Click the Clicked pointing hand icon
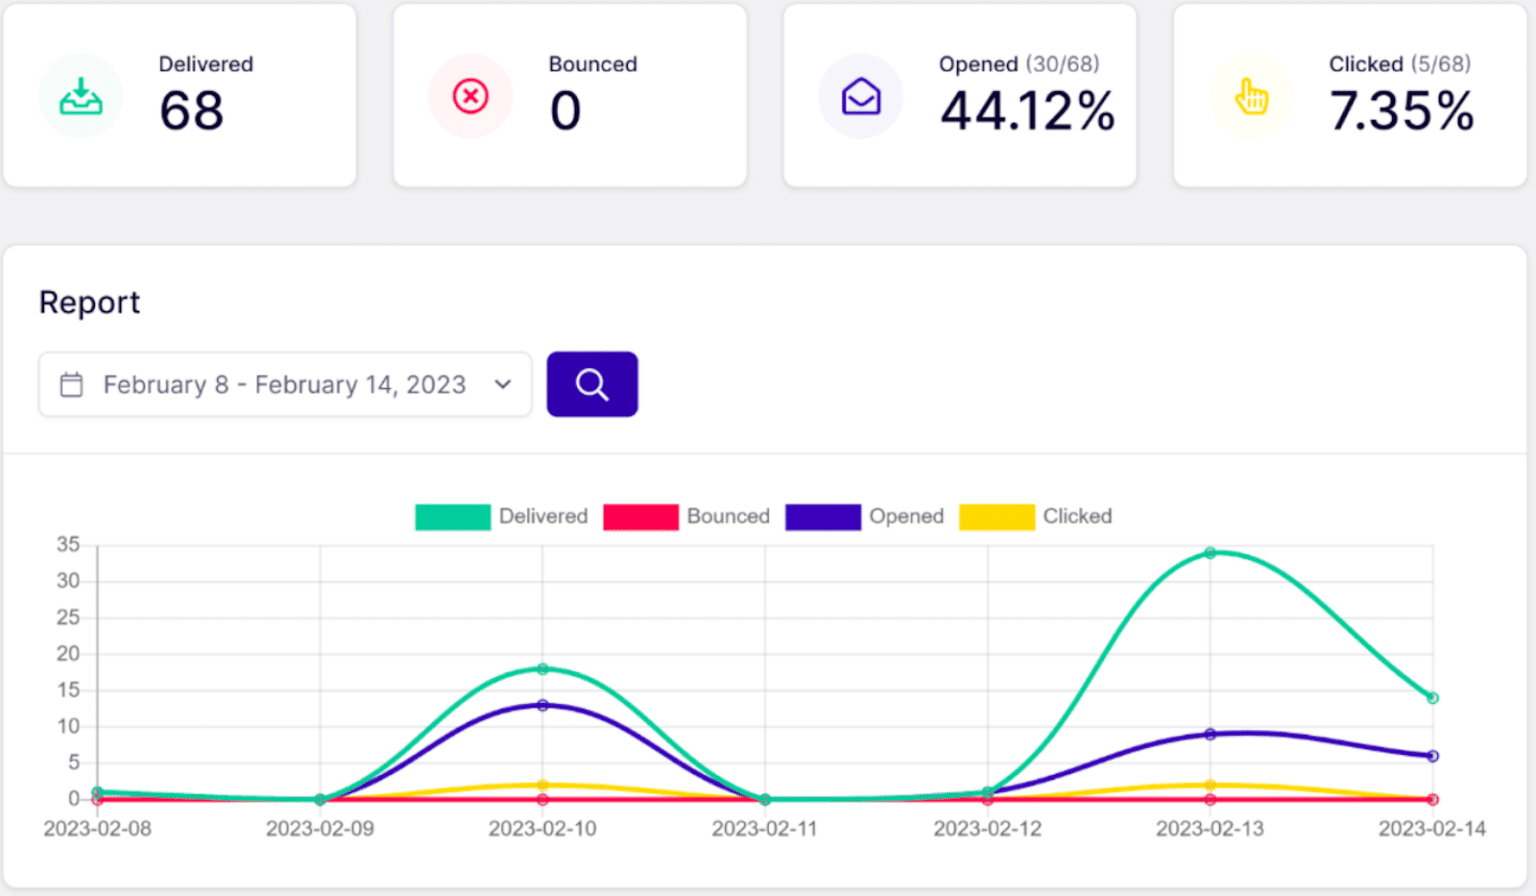This screenshot has height=896, width=1536. click(x=1251, y=95)
